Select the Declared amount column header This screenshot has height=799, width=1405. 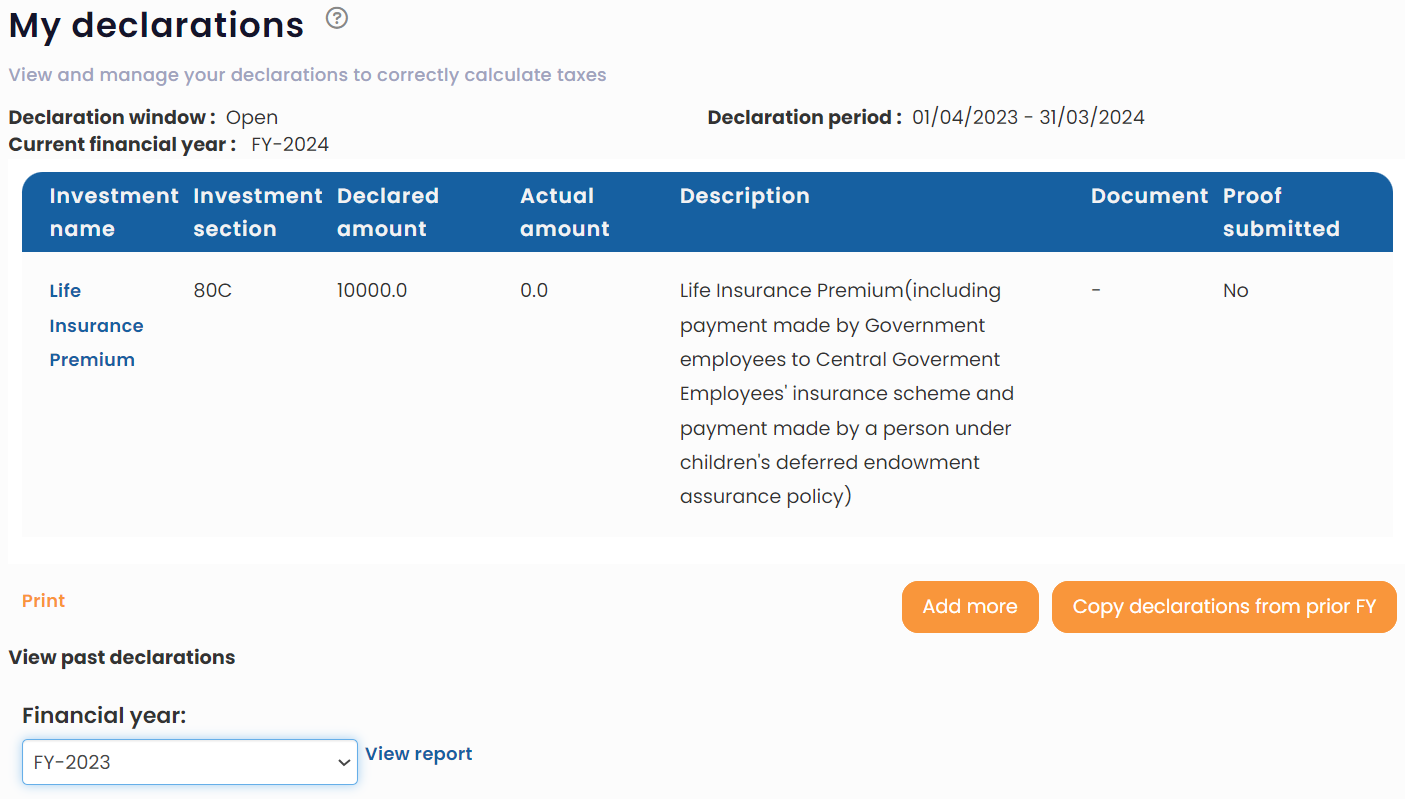tap(387, 212)
